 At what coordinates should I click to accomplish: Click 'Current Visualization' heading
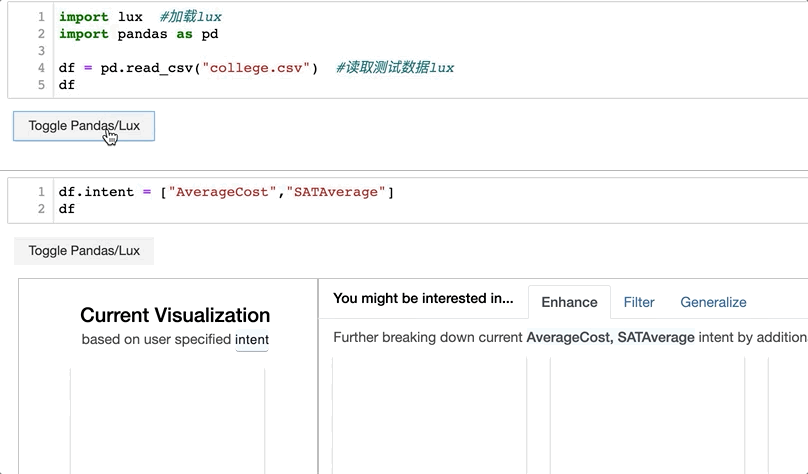point(175,315)
